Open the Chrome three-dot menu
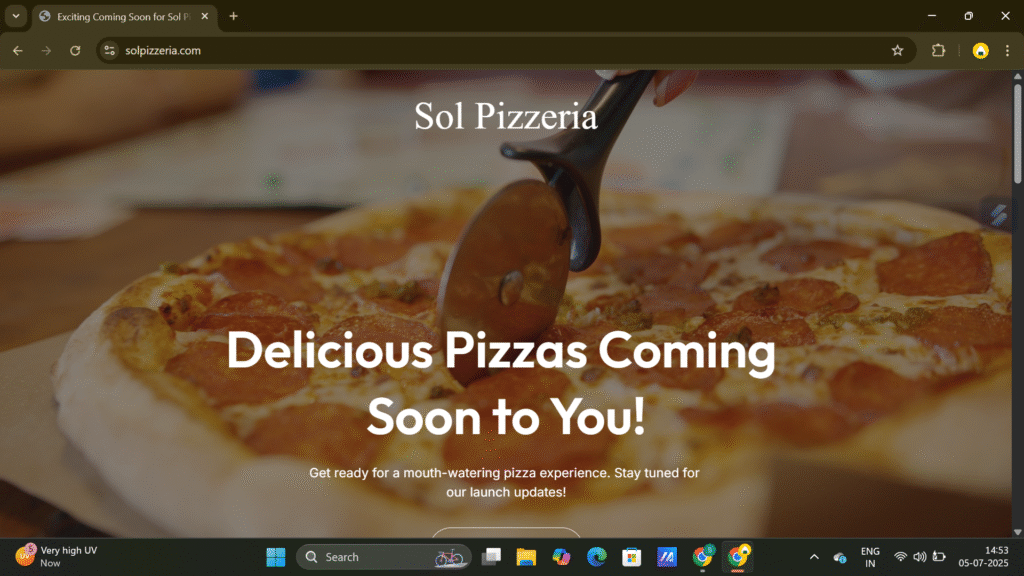Viewport: 1024px width, 576px height. click(x=1007, y=51)
